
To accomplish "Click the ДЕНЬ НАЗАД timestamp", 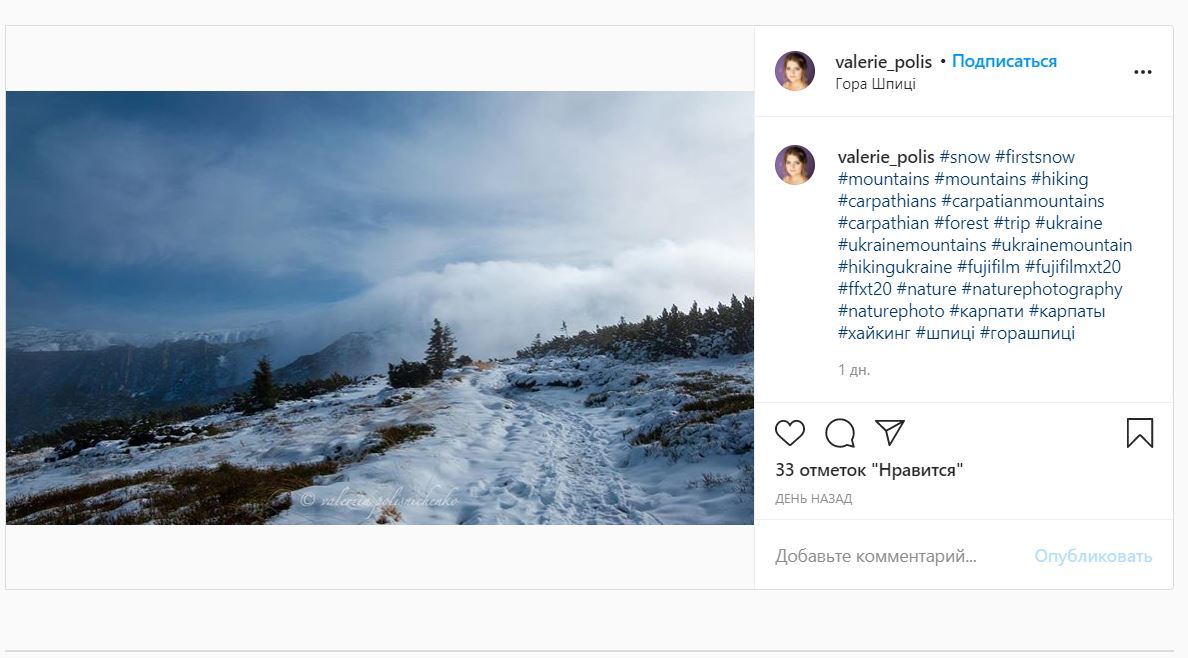I will tap(813, 499).
